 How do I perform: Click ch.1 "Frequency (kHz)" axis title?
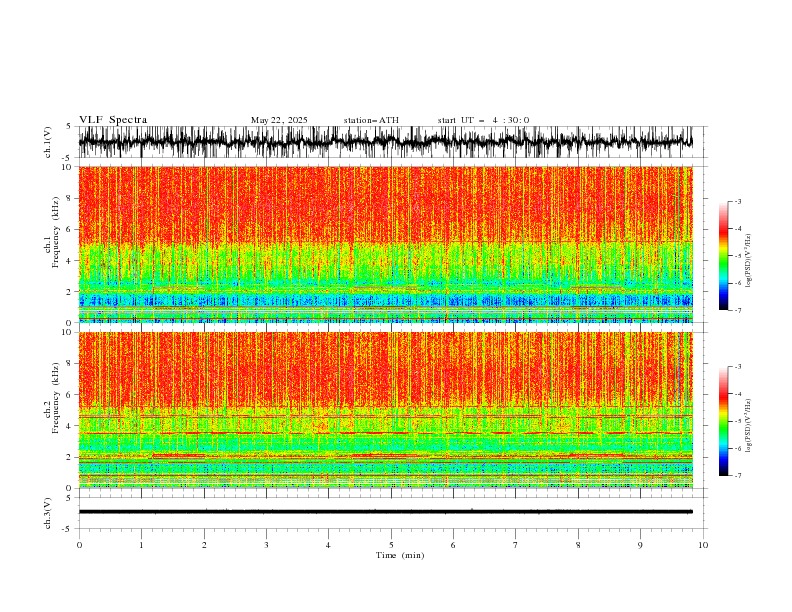56,232
